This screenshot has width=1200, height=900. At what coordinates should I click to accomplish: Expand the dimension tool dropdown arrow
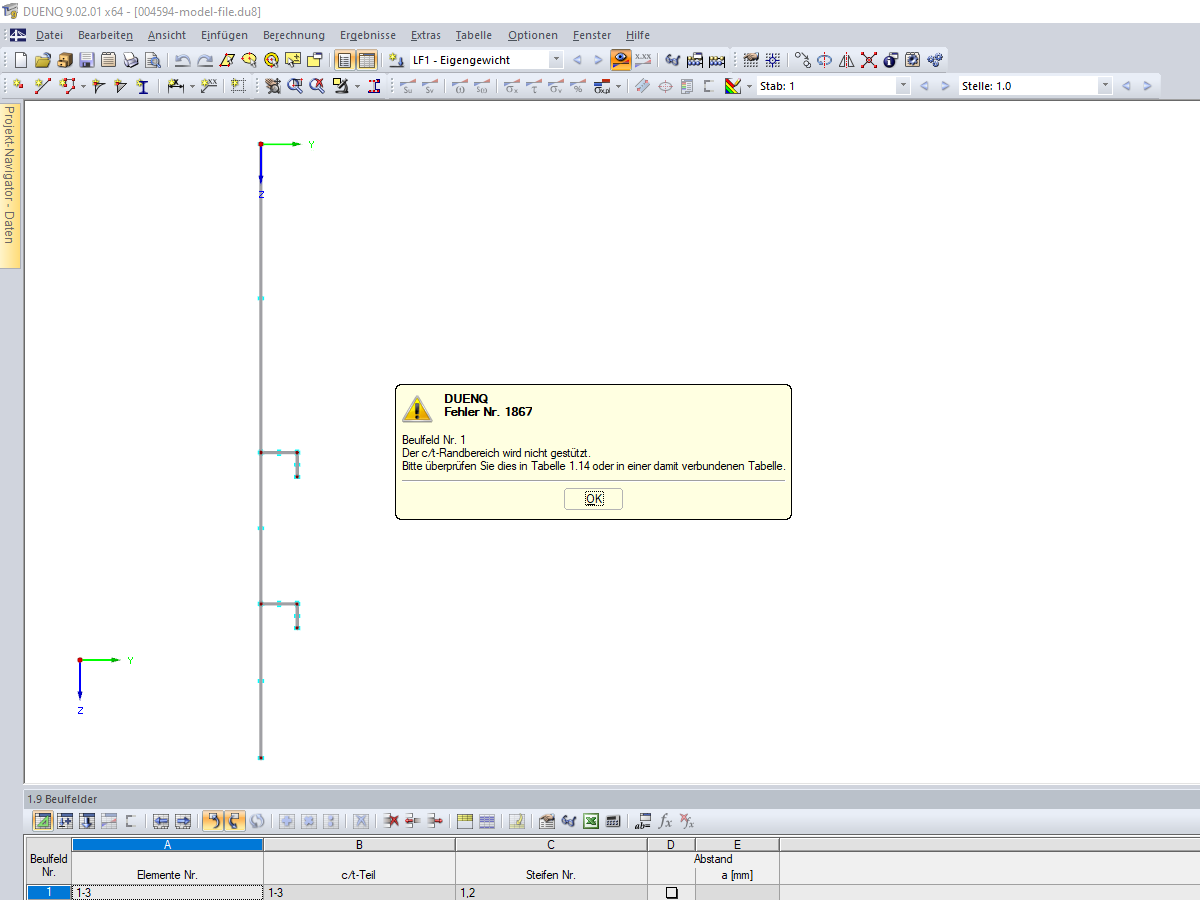191,86
